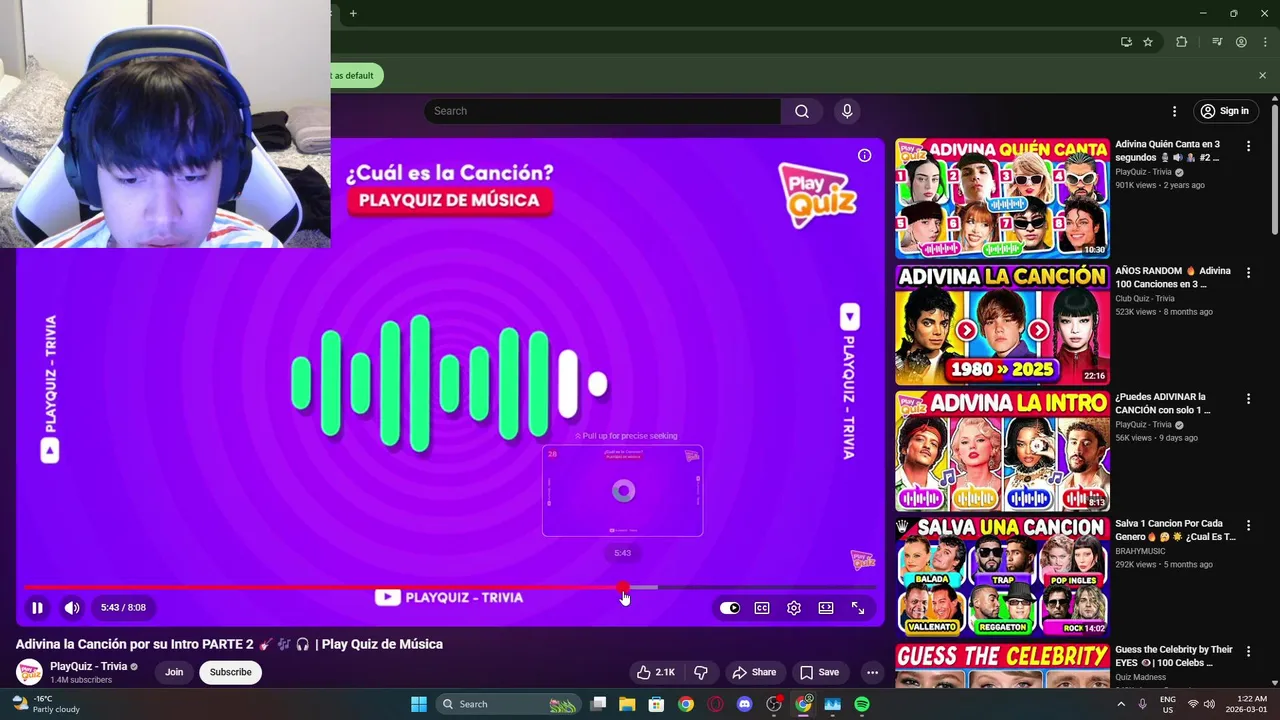Open Salva Una Cancion thumbnail
Image resolution: width=1280 pixels, height=720 pixels.
(1002, 577)
